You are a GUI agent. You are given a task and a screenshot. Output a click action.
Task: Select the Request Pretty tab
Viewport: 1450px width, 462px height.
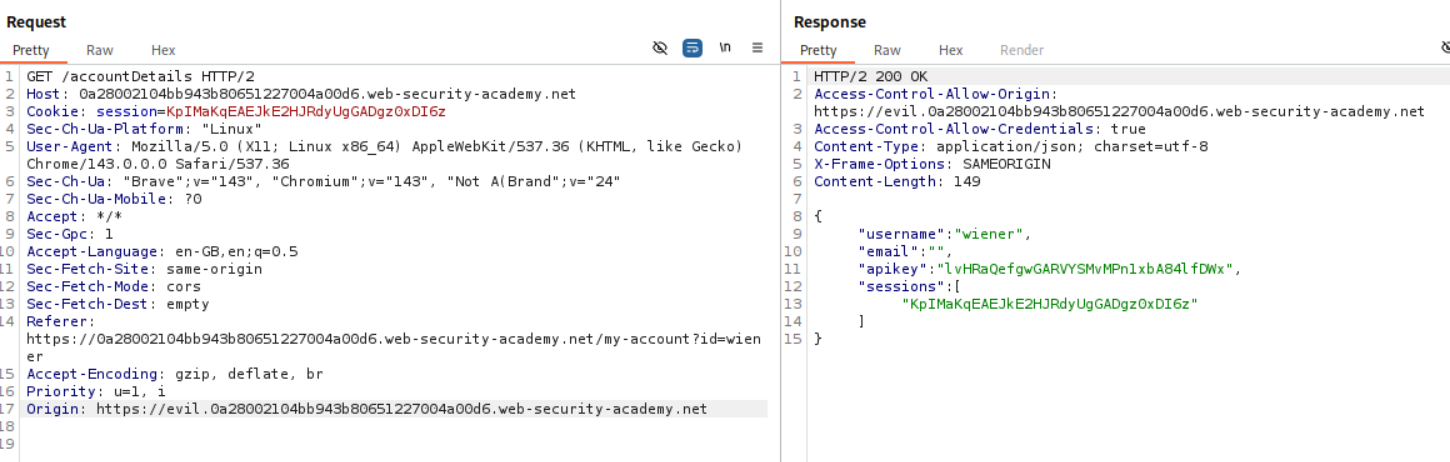coord(31,50)
